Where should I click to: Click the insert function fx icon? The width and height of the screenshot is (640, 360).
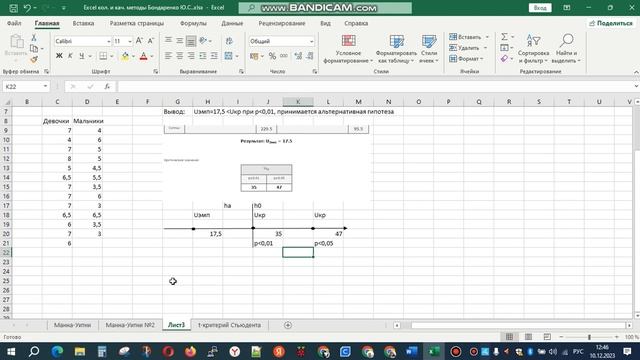tap(107, 87)
